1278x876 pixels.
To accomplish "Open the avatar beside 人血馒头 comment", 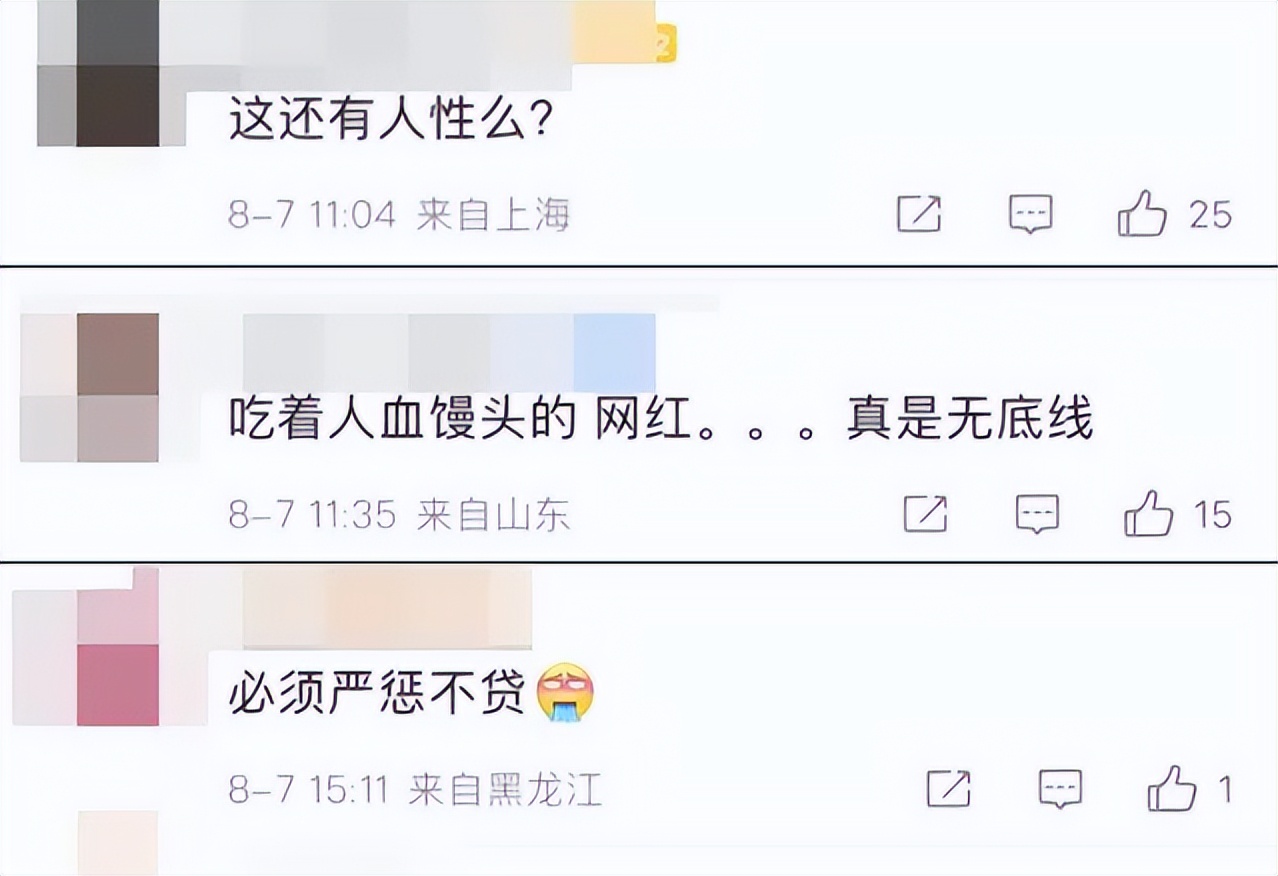I will [x=89, y=388].
